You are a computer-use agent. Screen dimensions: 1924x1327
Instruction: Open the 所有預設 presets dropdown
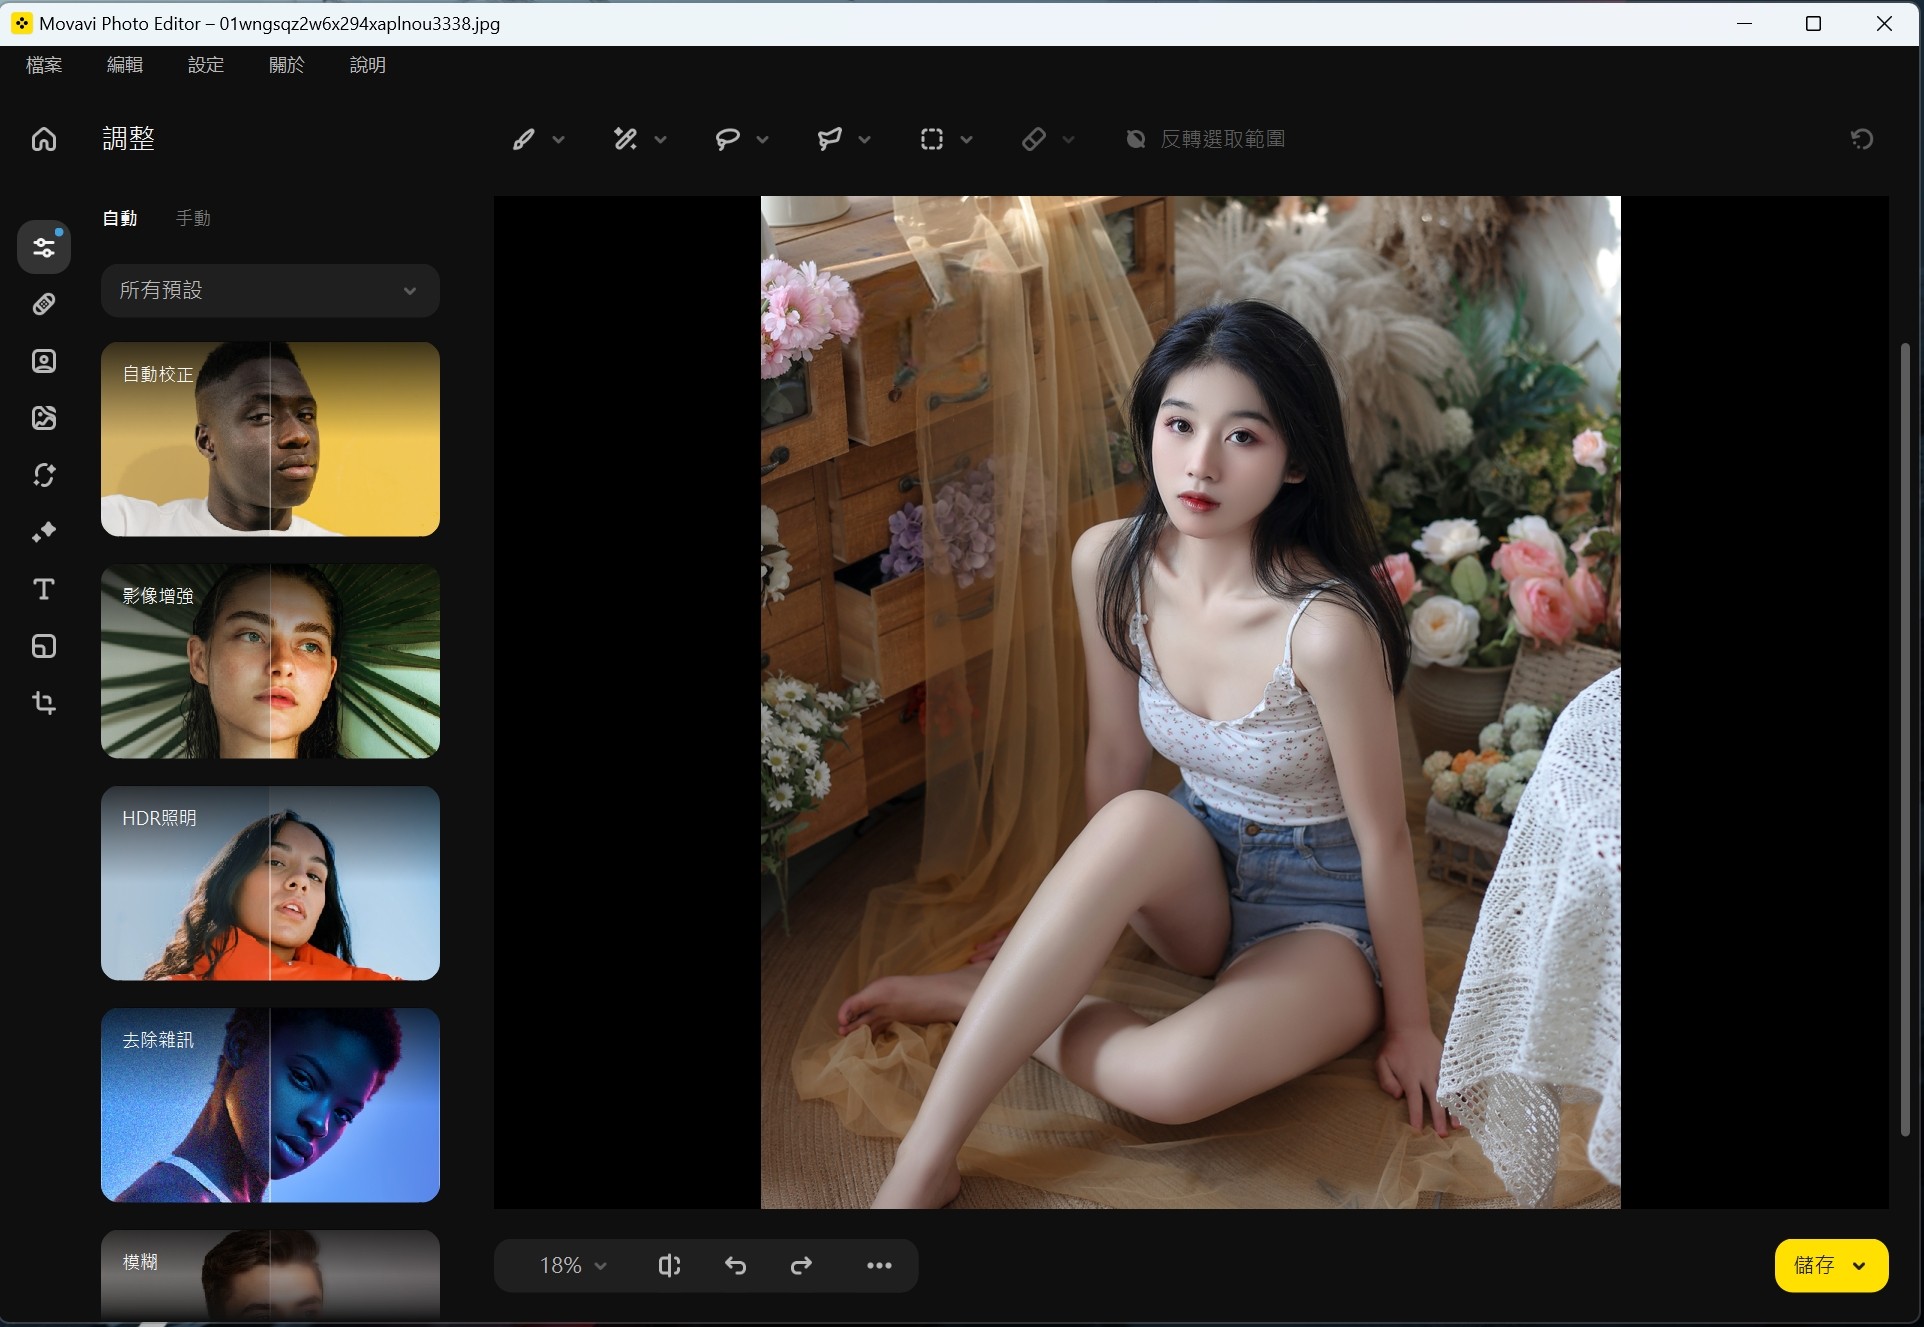coord(270,291)
